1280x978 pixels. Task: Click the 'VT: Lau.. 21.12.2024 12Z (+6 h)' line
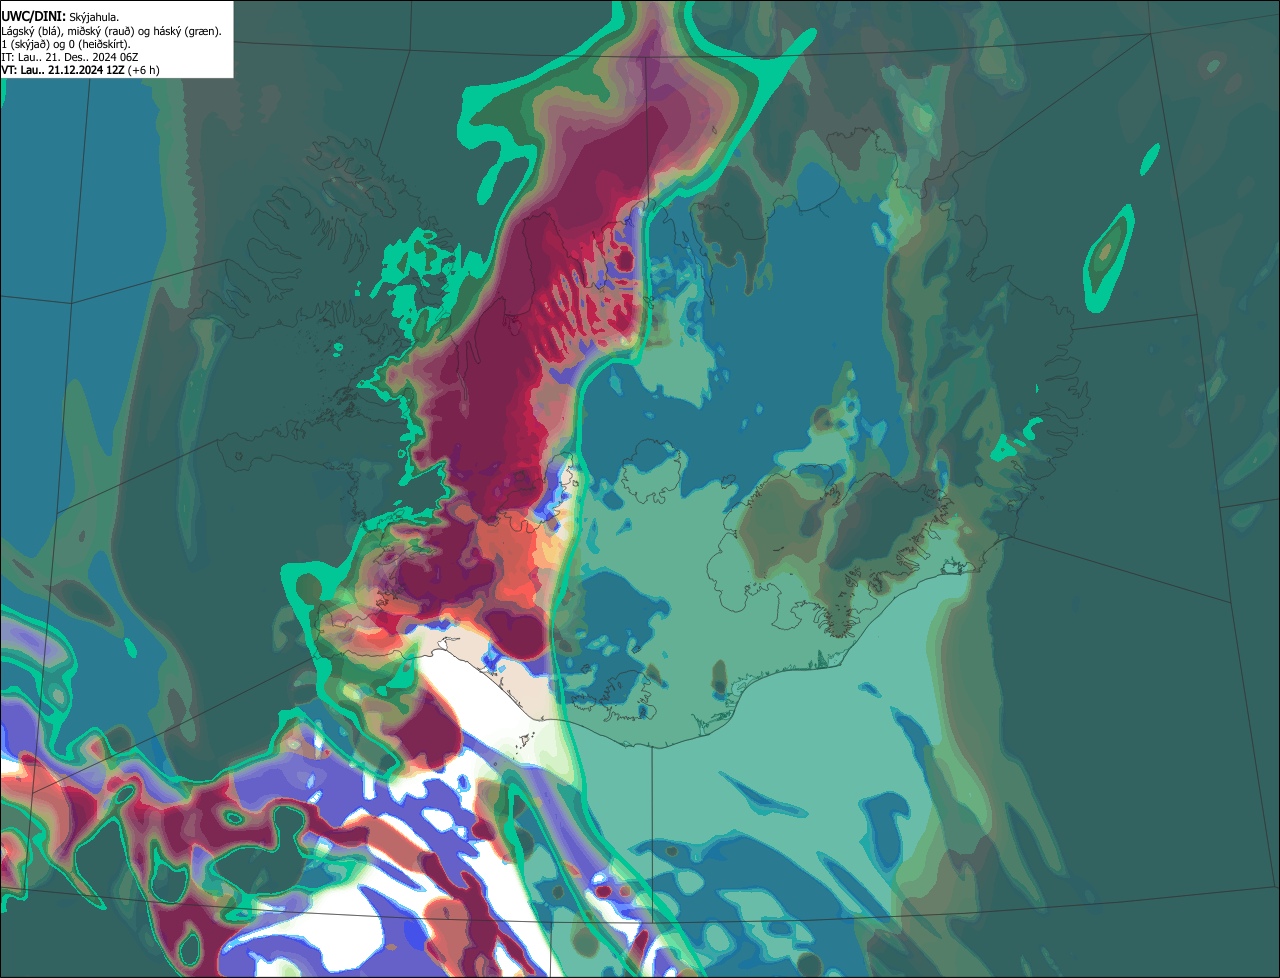click(80, 70)
